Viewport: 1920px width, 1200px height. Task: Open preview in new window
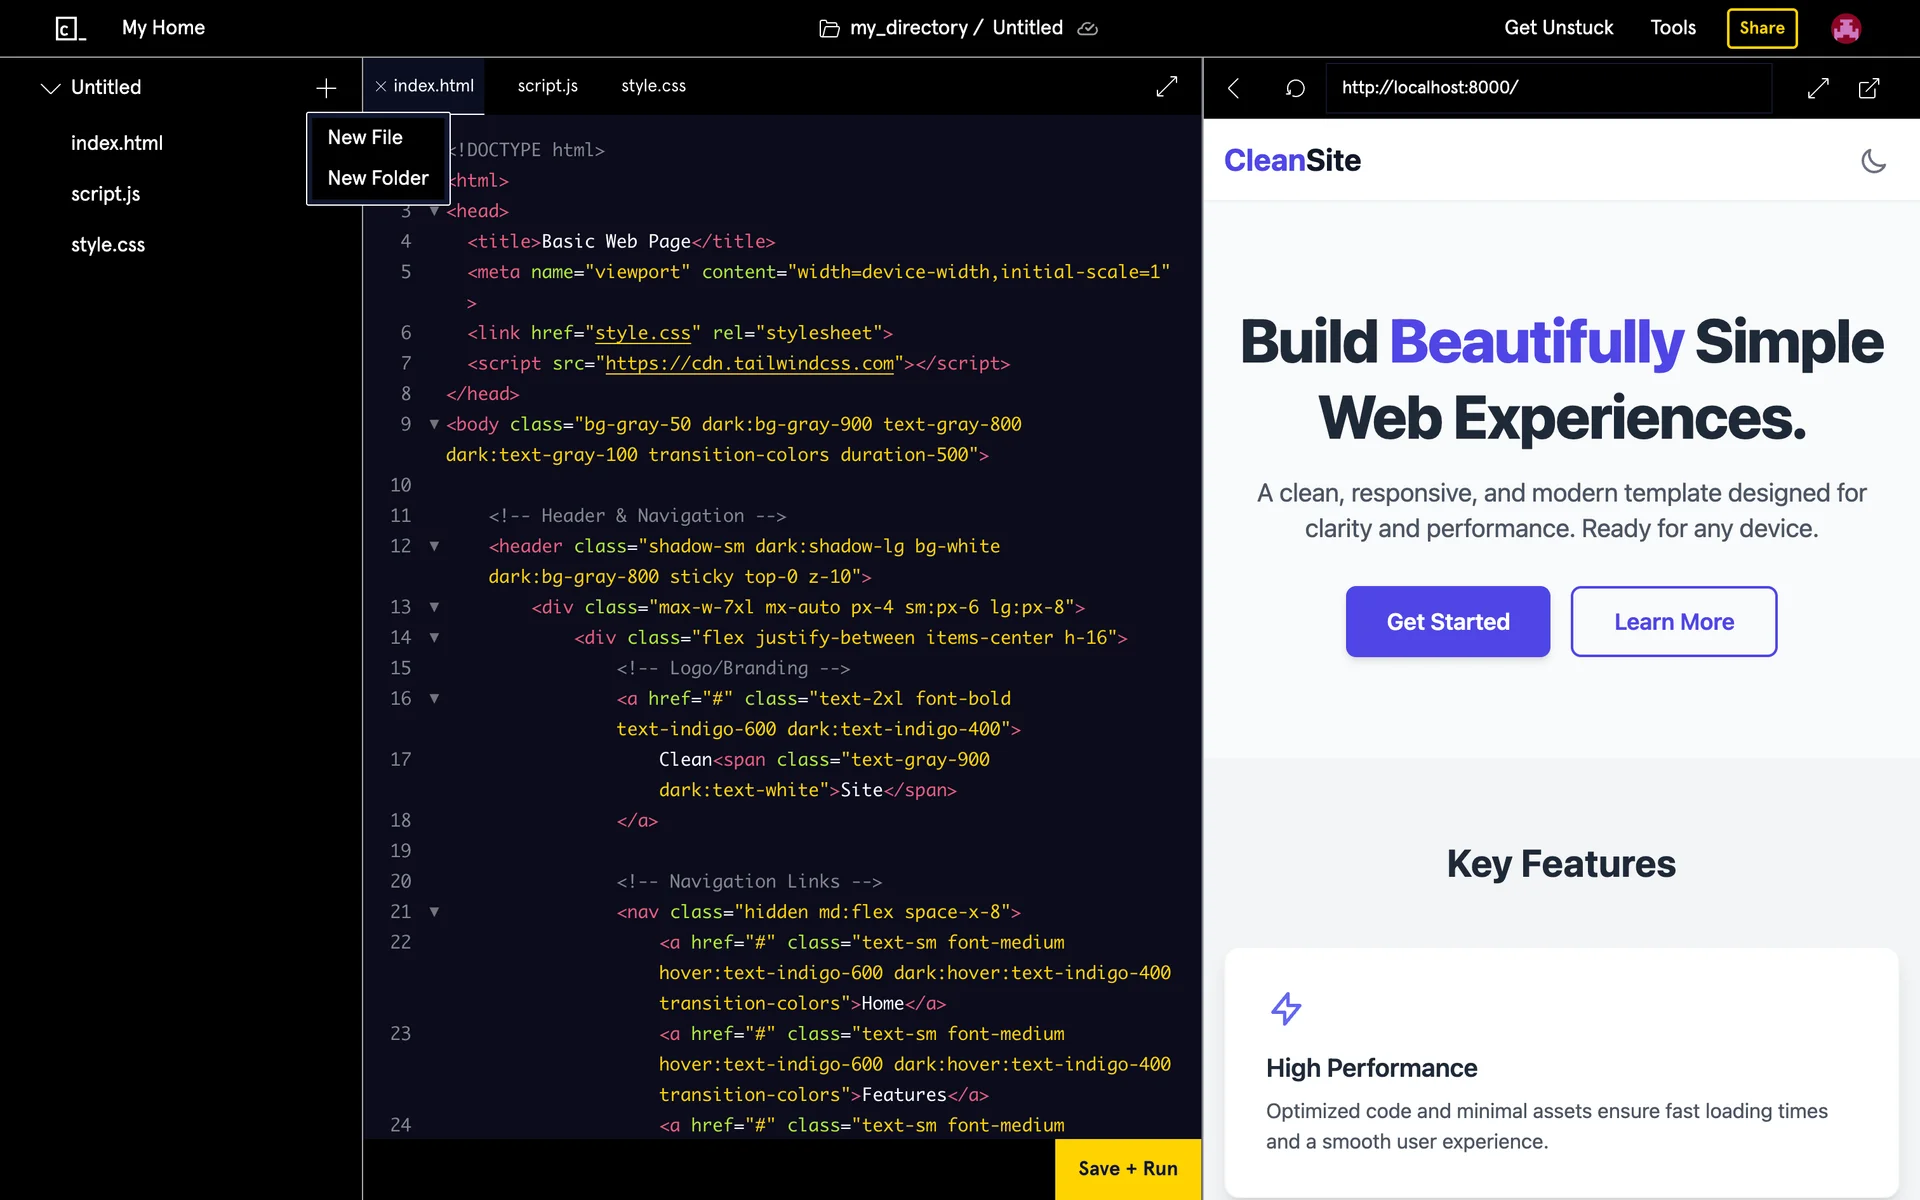tap(1868, 88)
